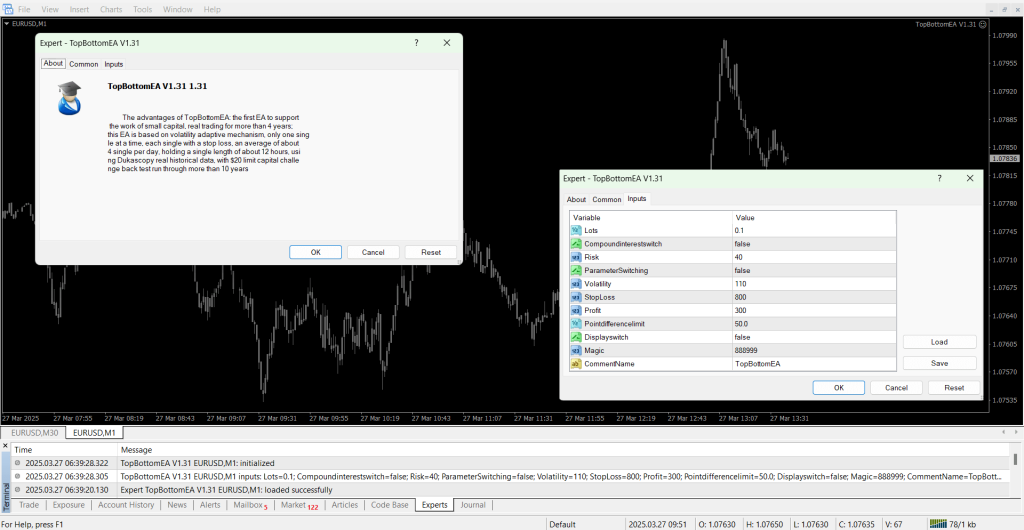Image resolution: width=1024 pixels, height=530 pixels.
Task: Click the graduate expert icon in the About dialog
Action: pos(69,98)
